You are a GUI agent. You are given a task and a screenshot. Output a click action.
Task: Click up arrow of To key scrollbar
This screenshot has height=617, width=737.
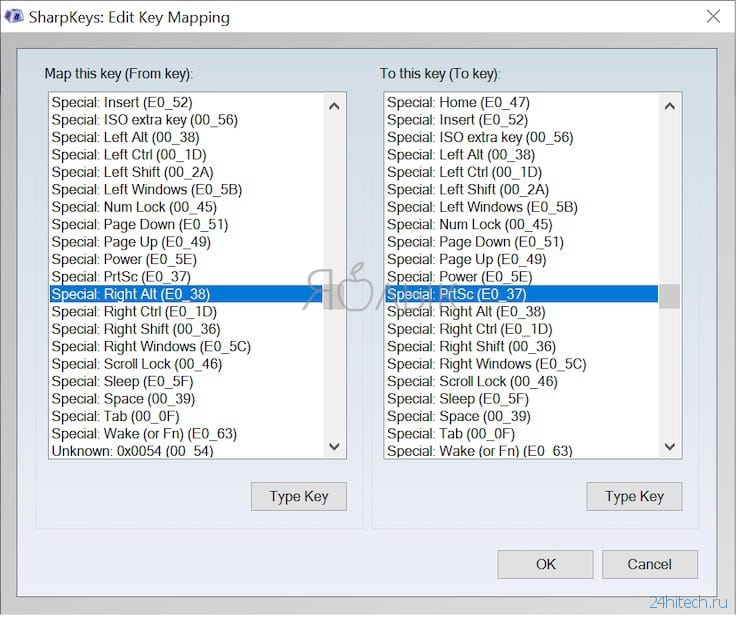(x=670, y=106)
